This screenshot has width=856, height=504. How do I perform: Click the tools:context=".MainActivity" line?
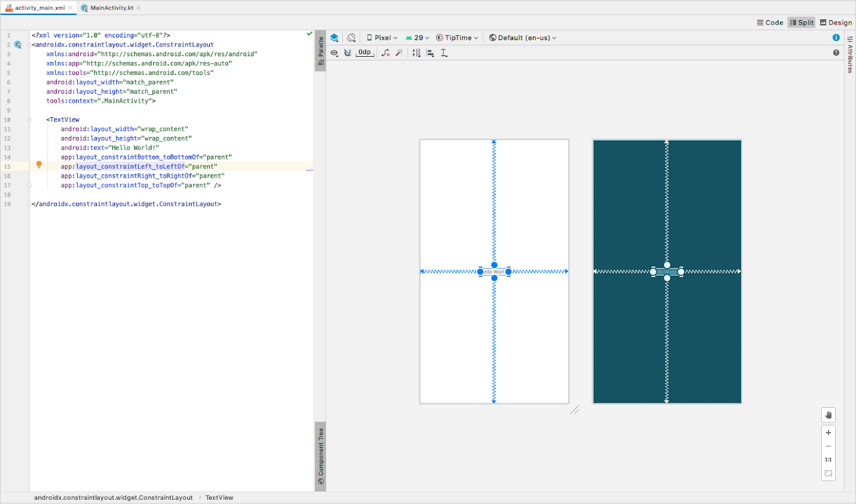101,101
